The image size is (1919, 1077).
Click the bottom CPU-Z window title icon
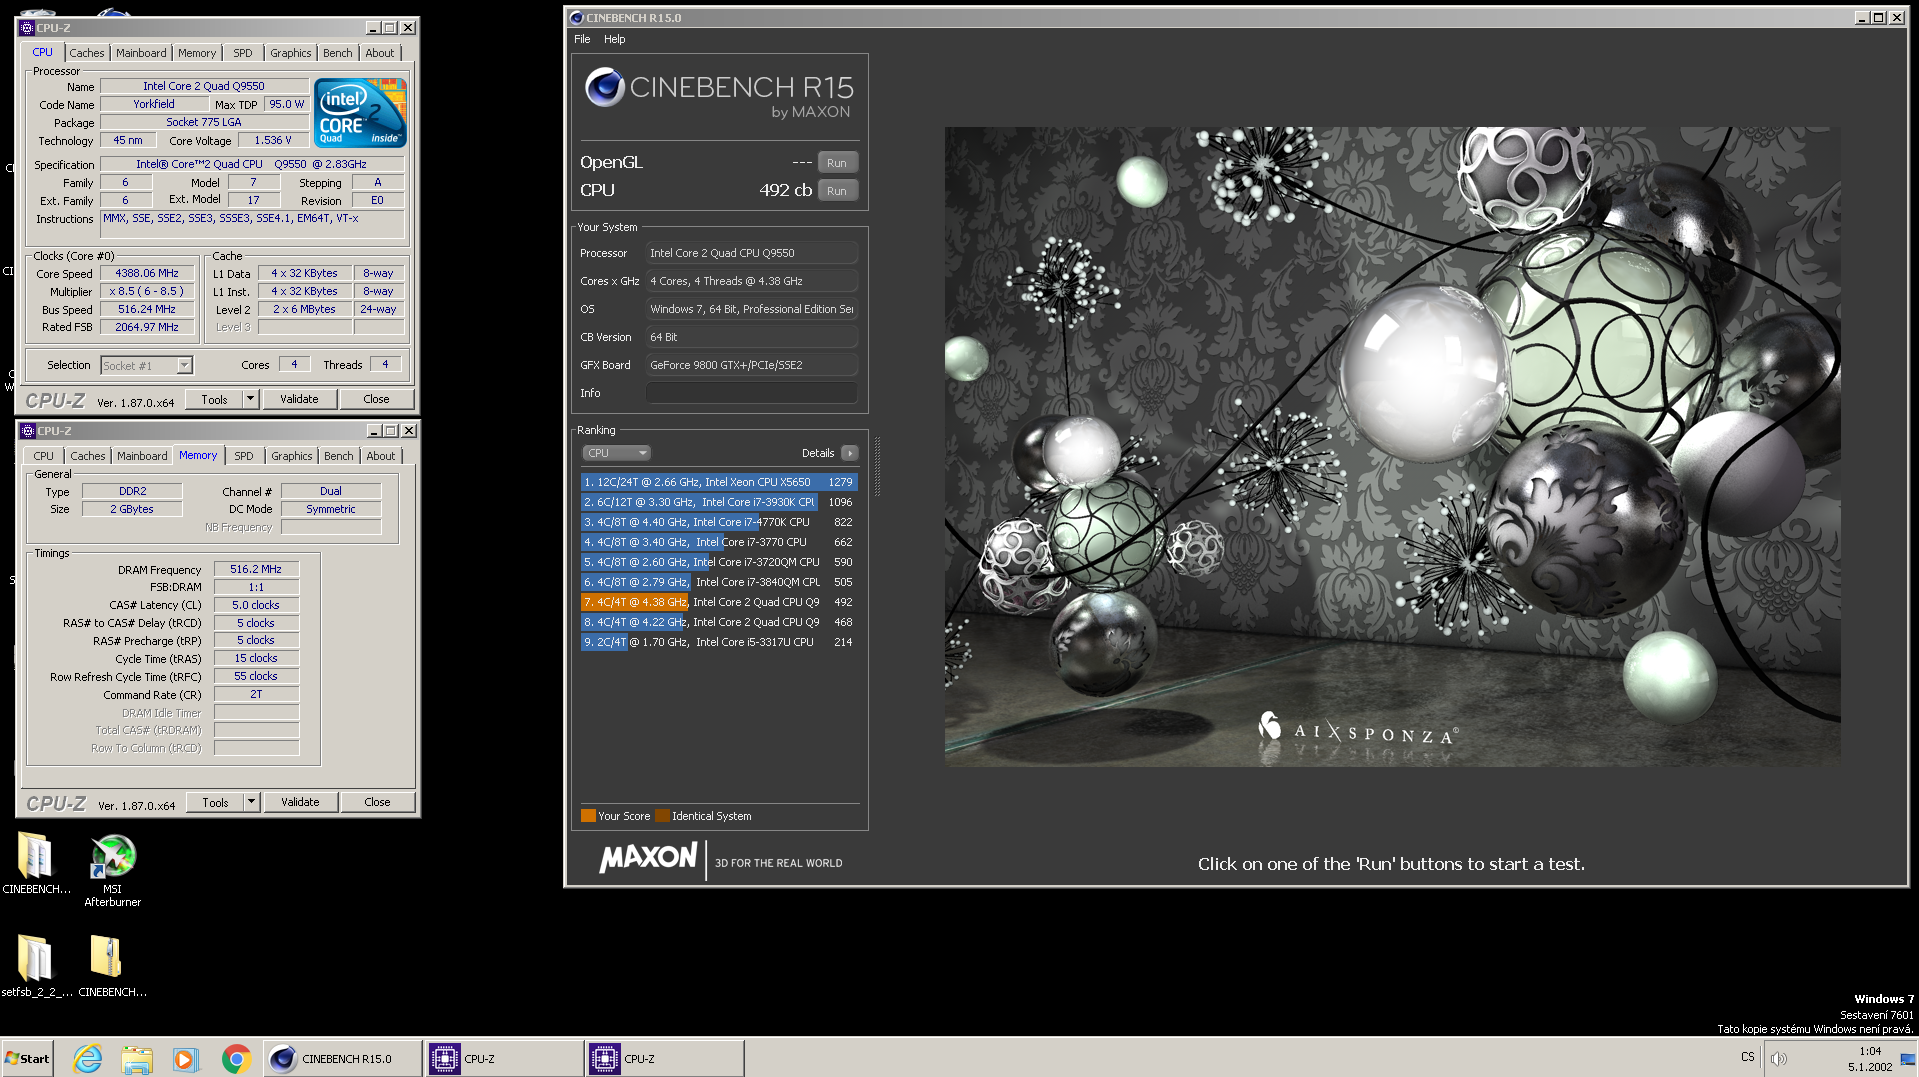click(28, 431)
